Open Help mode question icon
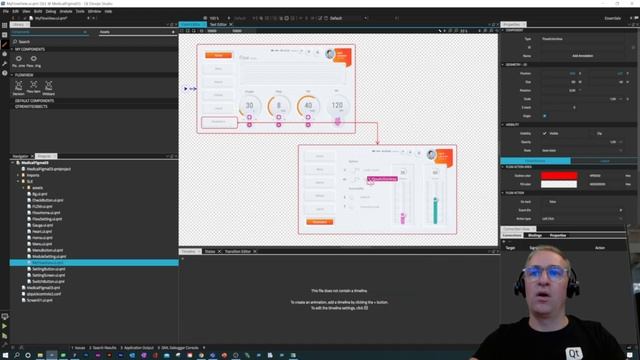This screenshot has height=360, width=640. coord(4,73)
